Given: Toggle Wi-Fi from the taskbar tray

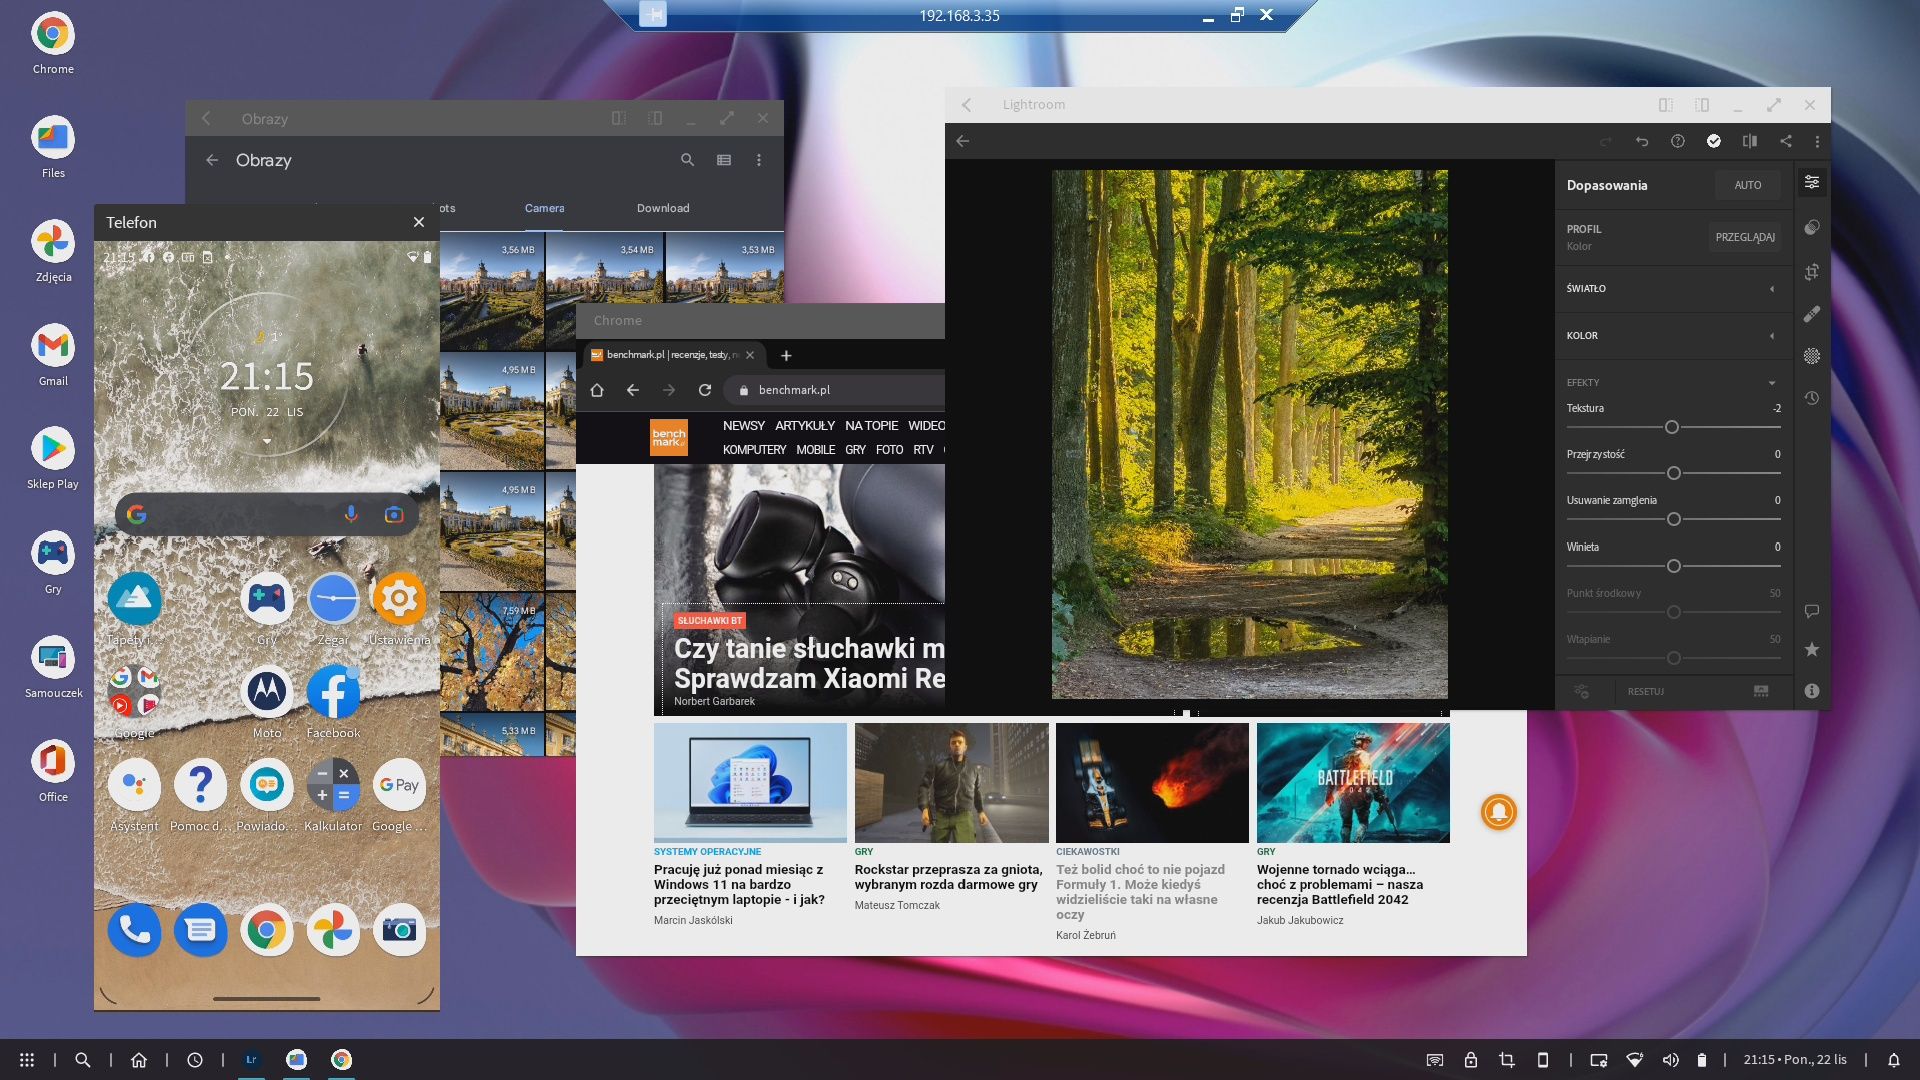Looking at the screenshot, I should [x=1635, y=1060].
